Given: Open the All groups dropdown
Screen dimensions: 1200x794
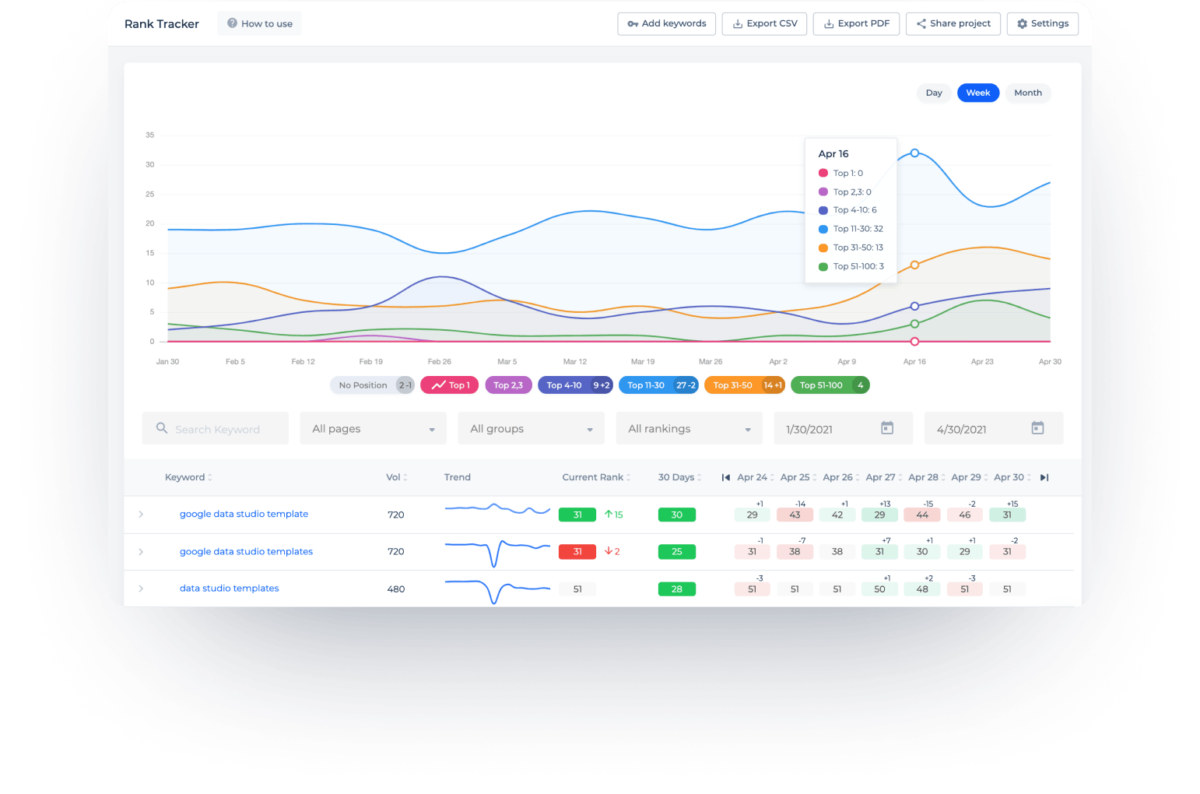Looking at the screenshot, I should pyautogui.click(x=531, y=429).
